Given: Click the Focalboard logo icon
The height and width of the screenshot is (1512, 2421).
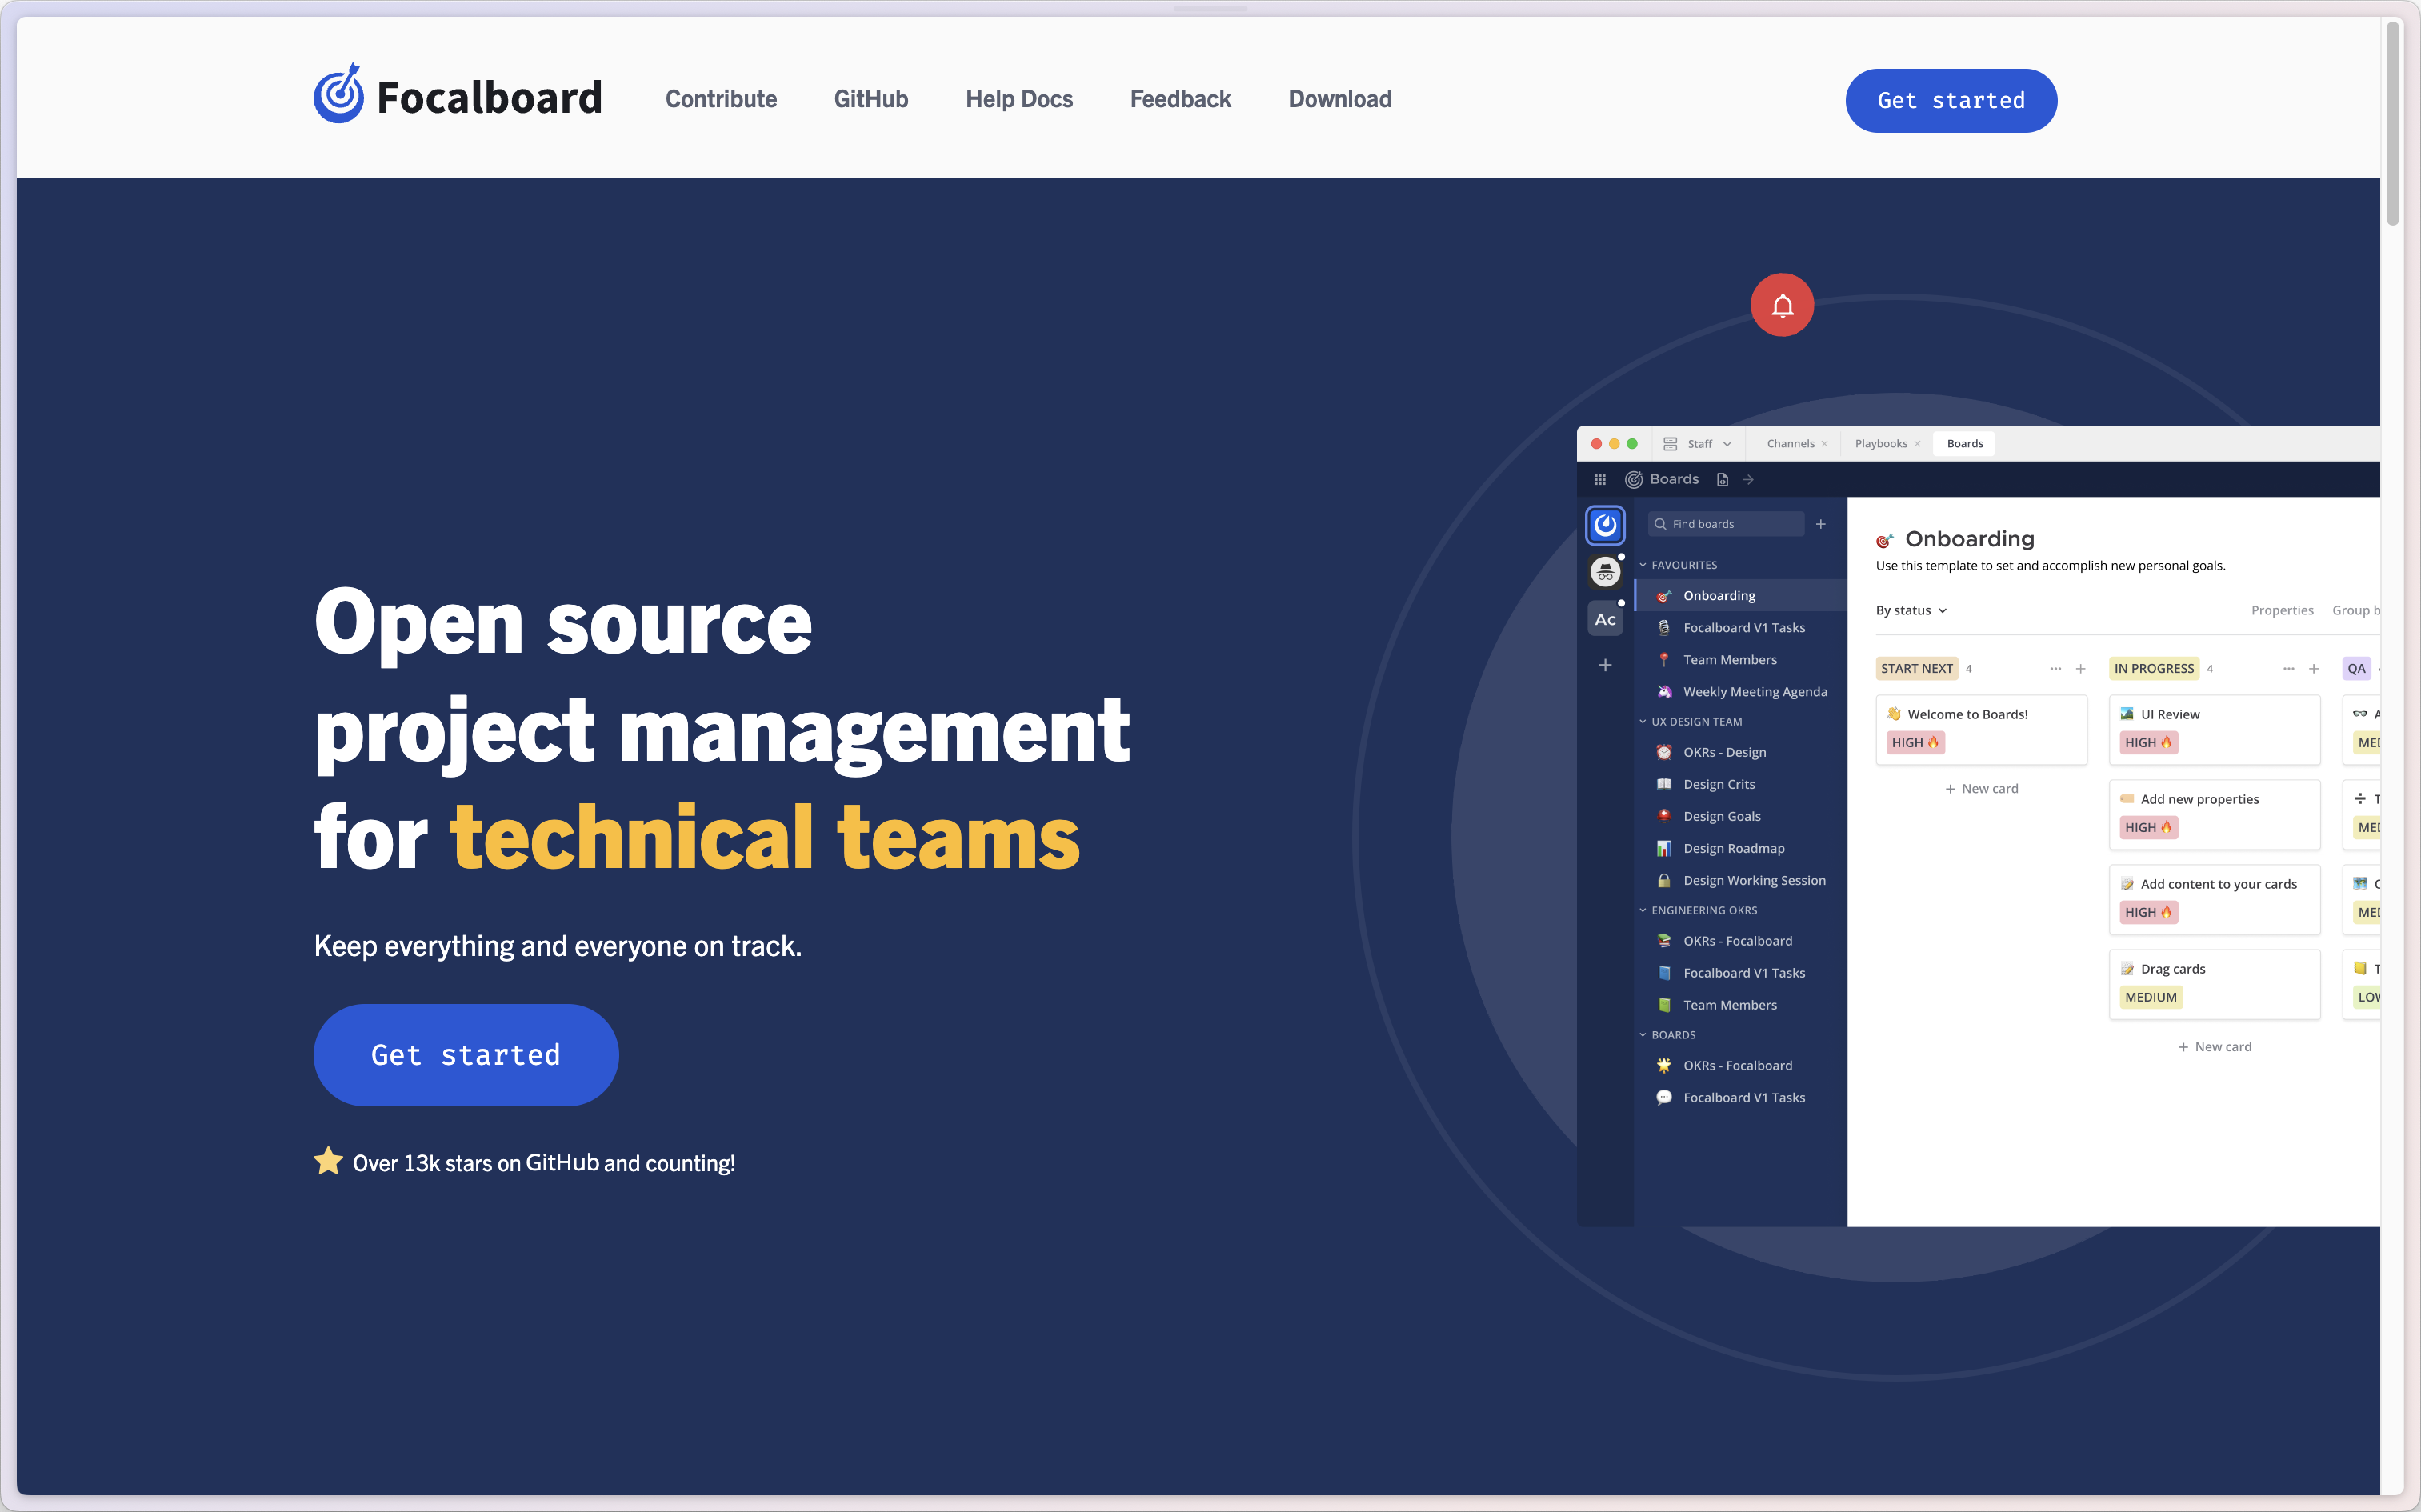Looking at the screenshot, I should [x=339, y=94].
